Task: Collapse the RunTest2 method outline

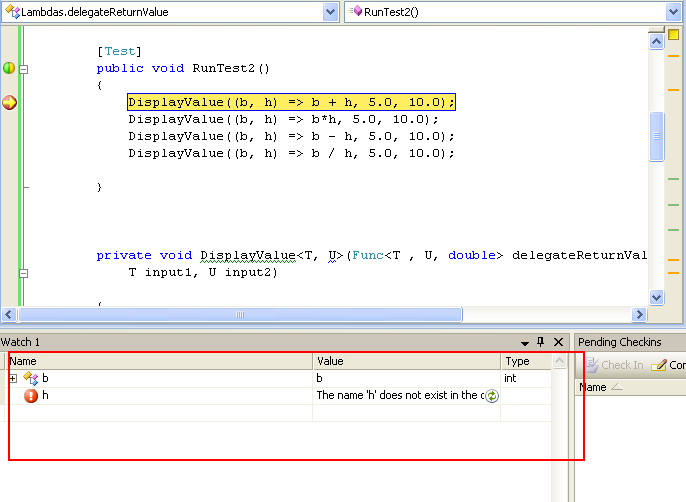Action: pos(24,69)
